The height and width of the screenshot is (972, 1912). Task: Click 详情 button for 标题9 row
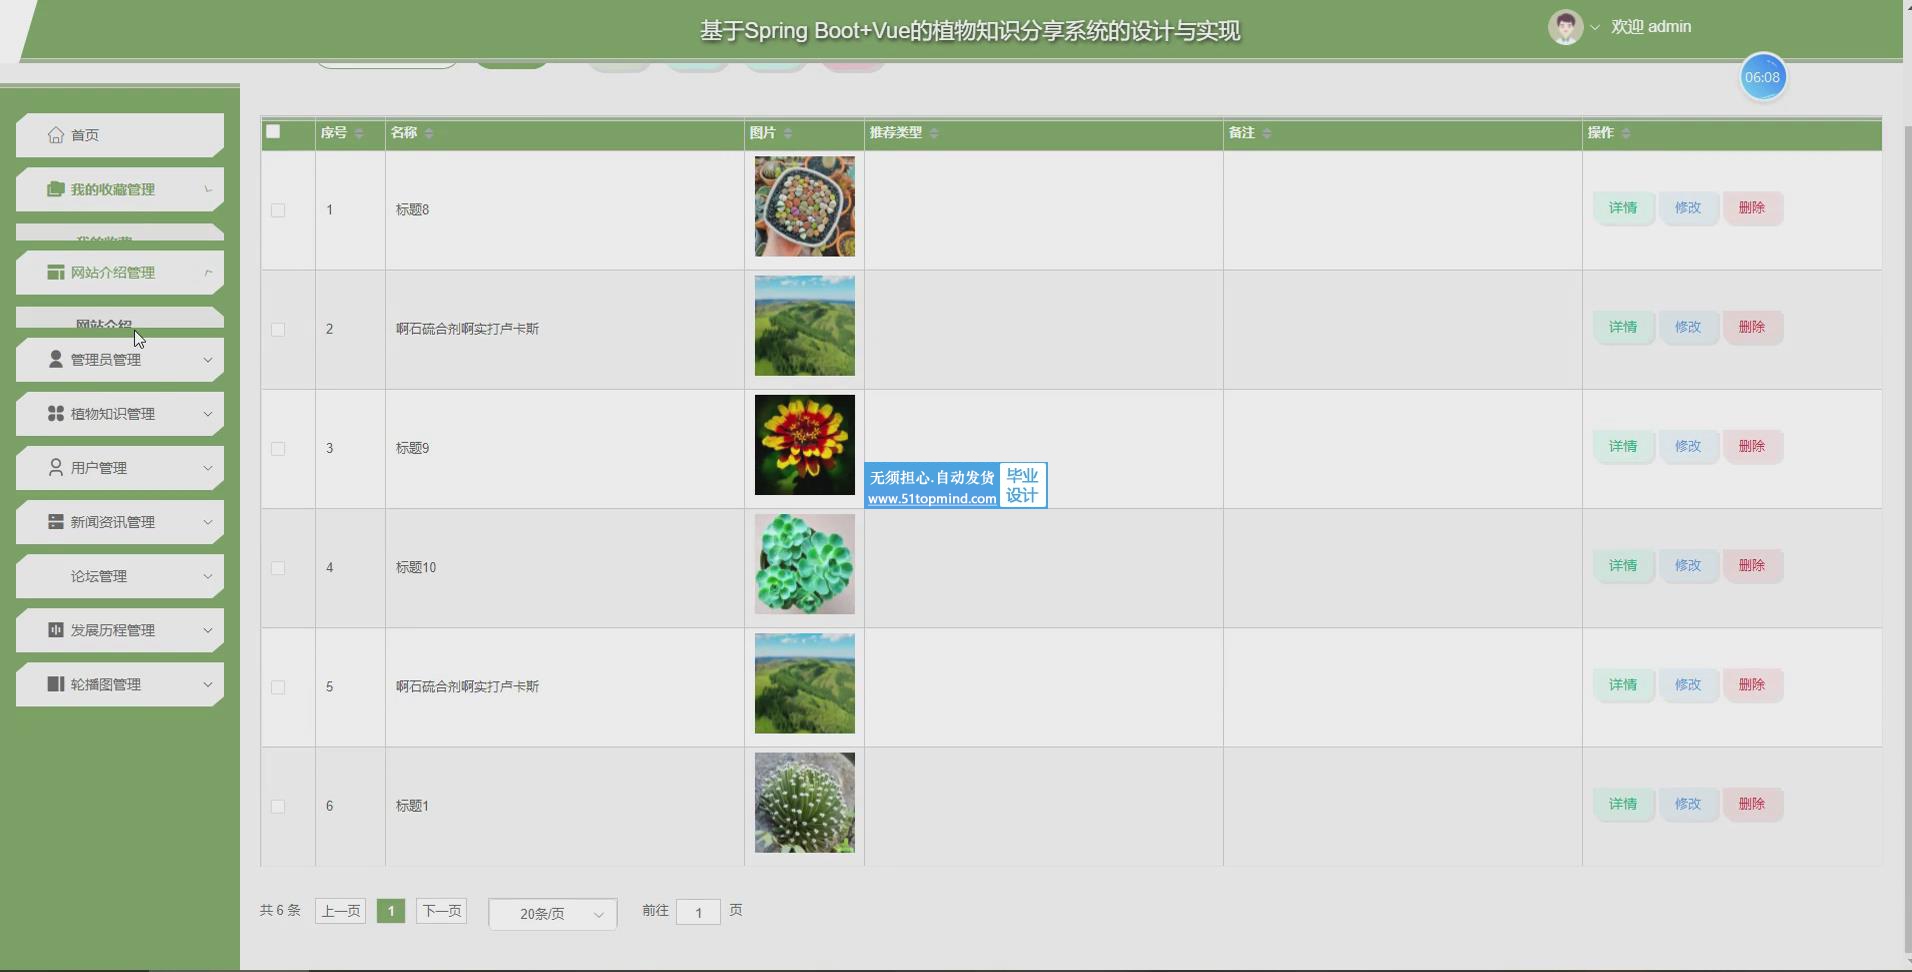(1622, 446)
